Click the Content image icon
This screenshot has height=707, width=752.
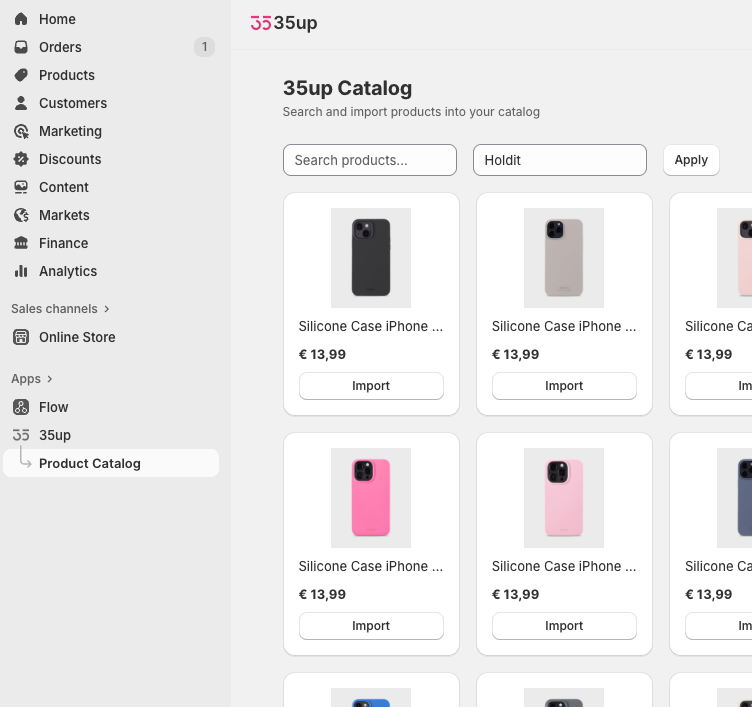pyautogui.click(x=21, y=187)
